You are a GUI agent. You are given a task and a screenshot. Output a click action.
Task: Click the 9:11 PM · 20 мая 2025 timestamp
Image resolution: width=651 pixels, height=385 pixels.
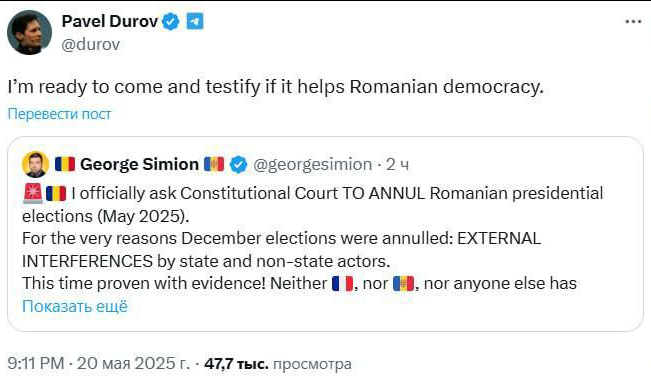click(98, 363)
